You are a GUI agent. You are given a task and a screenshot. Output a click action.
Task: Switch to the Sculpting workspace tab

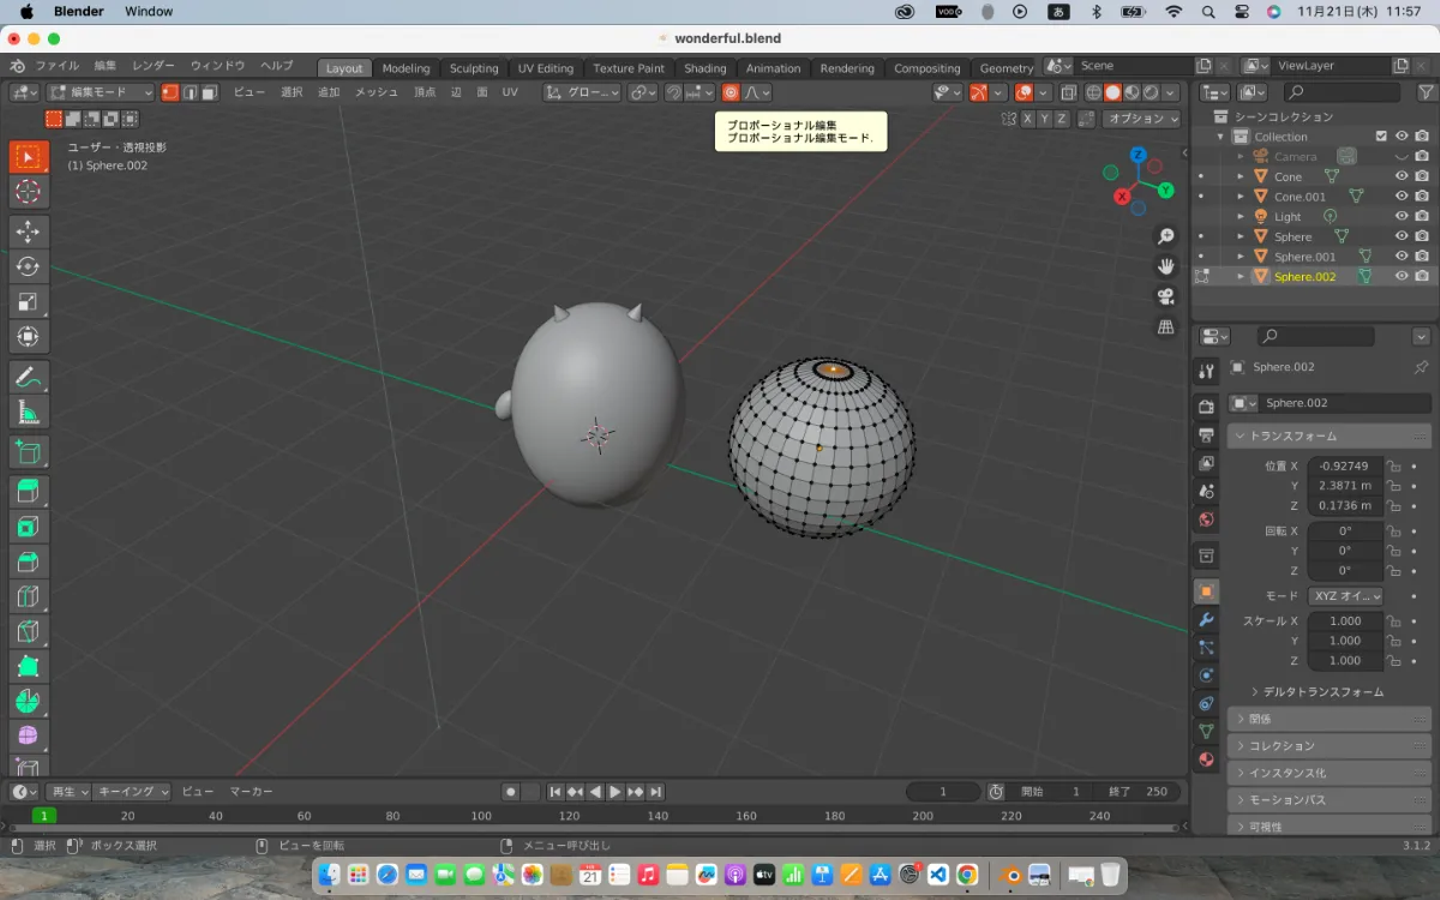tap(473, 69)
